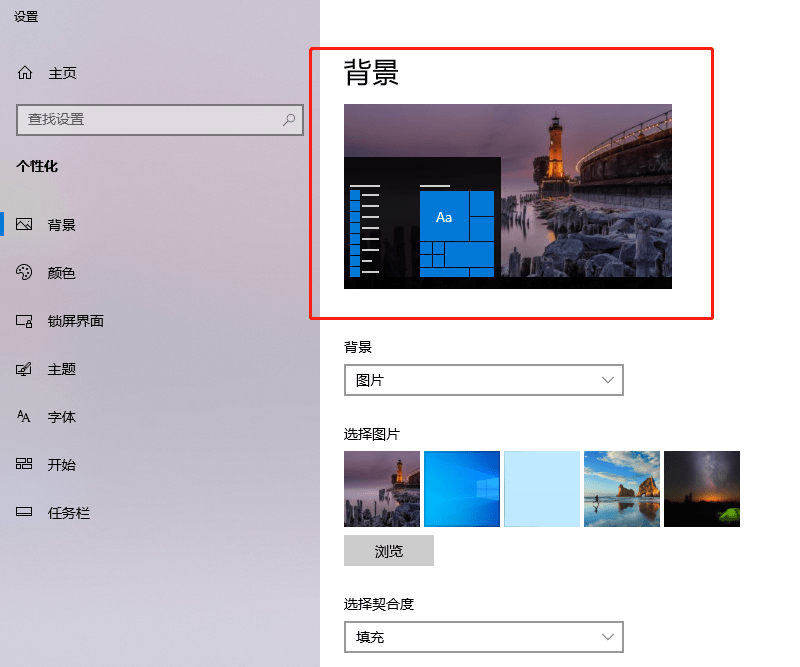
Task: Pick the Milky Way night sky thumbnail
Action: click(x=702, y=488)
